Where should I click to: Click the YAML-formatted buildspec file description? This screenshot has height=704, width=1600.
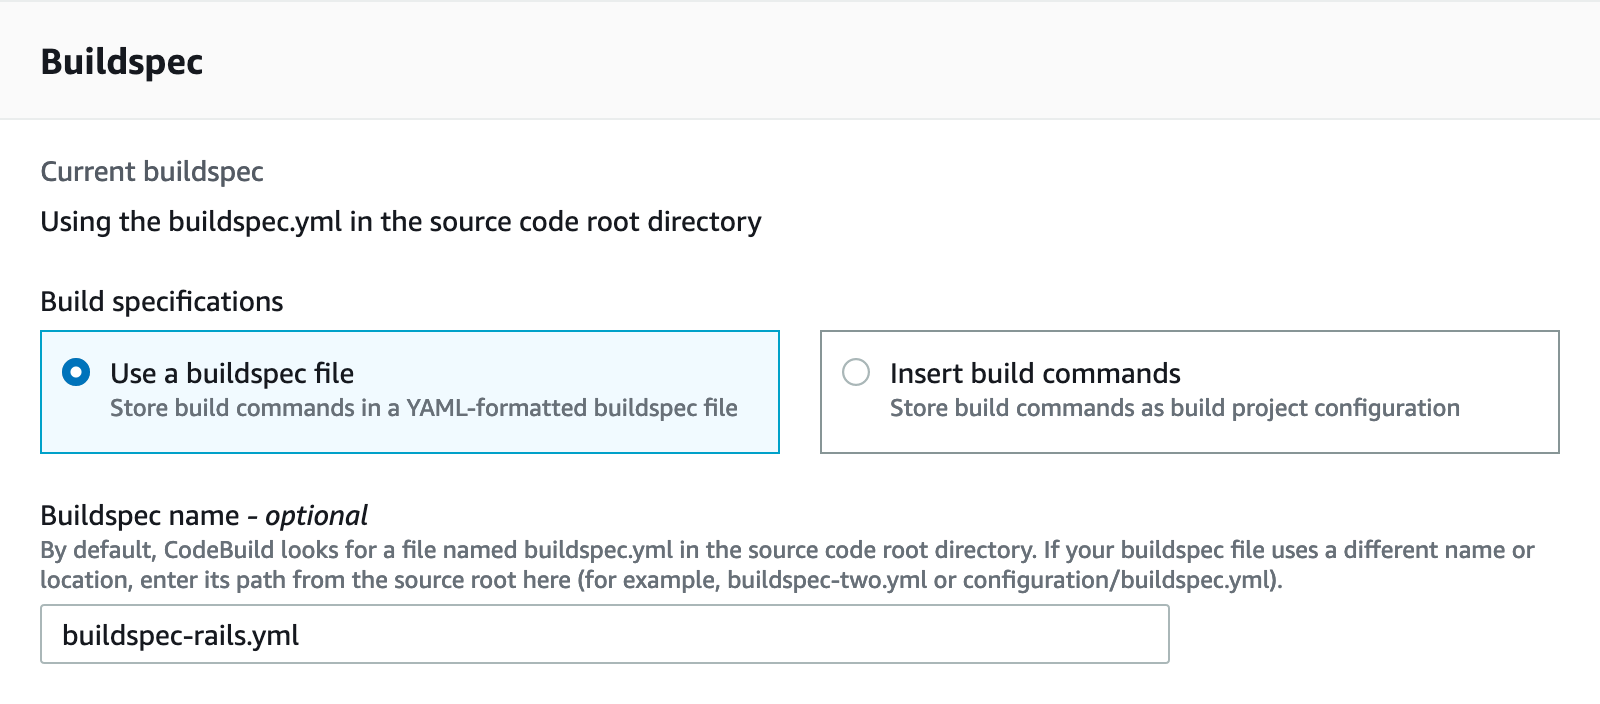(423, 408)
